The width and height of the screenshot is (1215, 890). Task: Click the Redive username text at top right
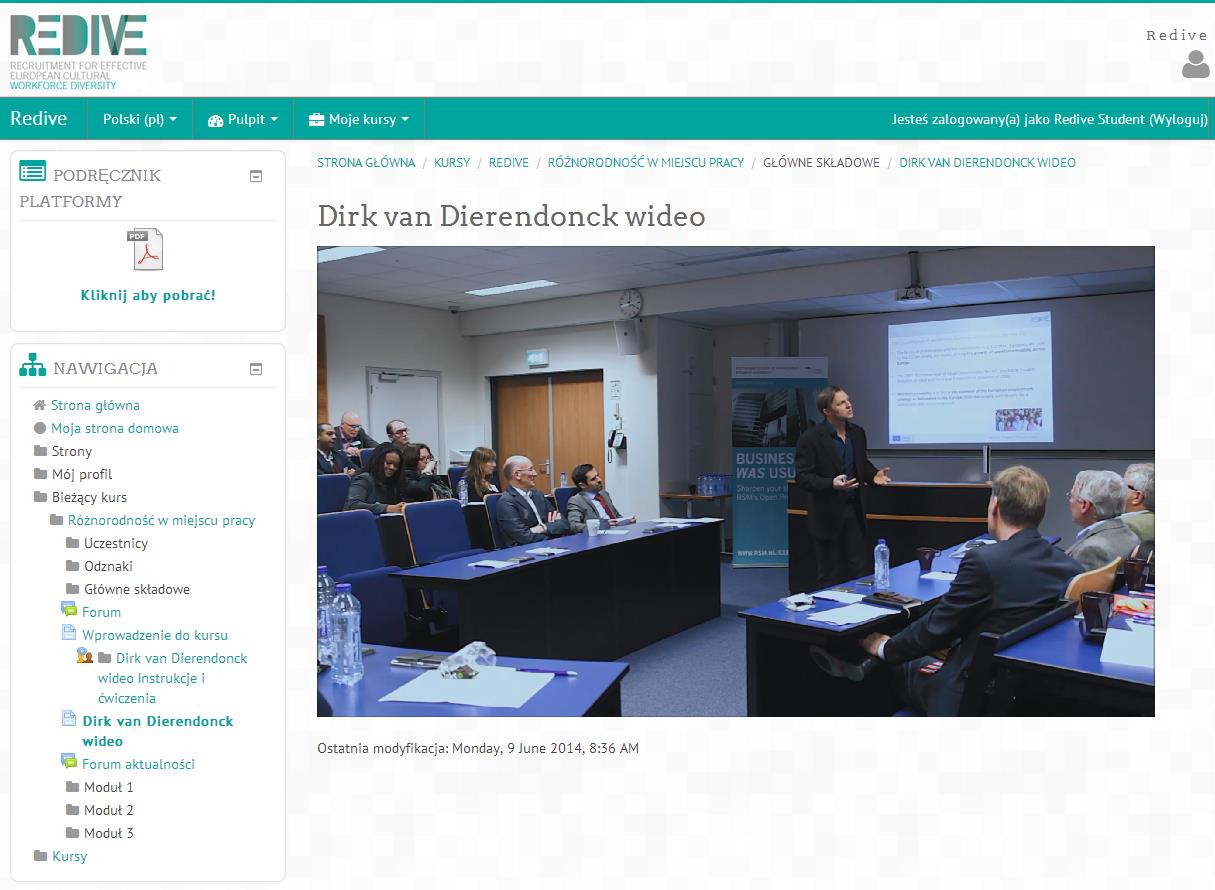pos(1177,35)
